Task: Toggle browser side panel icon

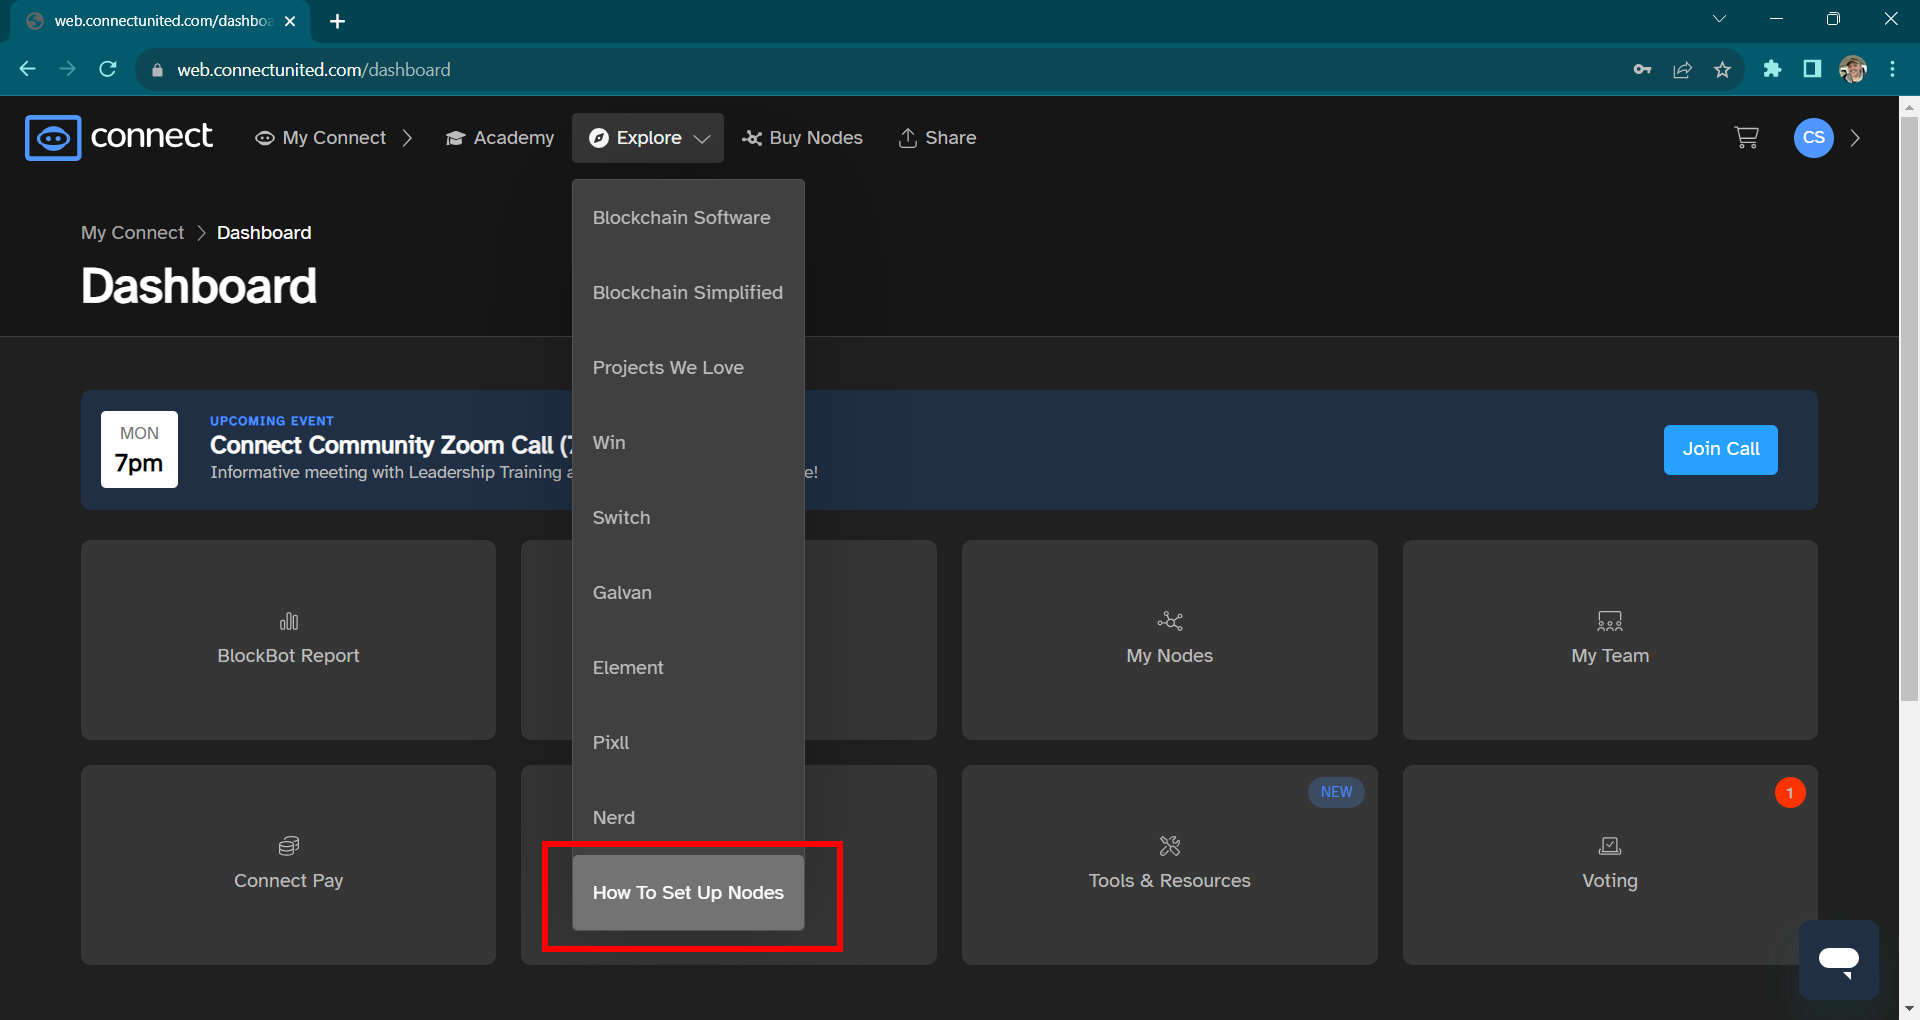Action: click(1812, 69)
